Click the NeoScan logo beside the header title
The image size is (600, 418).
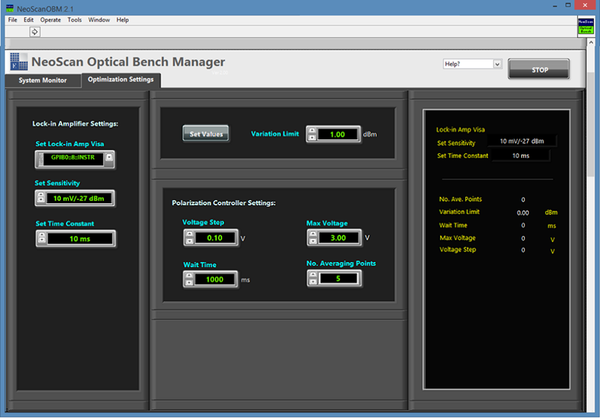(19, 63)
